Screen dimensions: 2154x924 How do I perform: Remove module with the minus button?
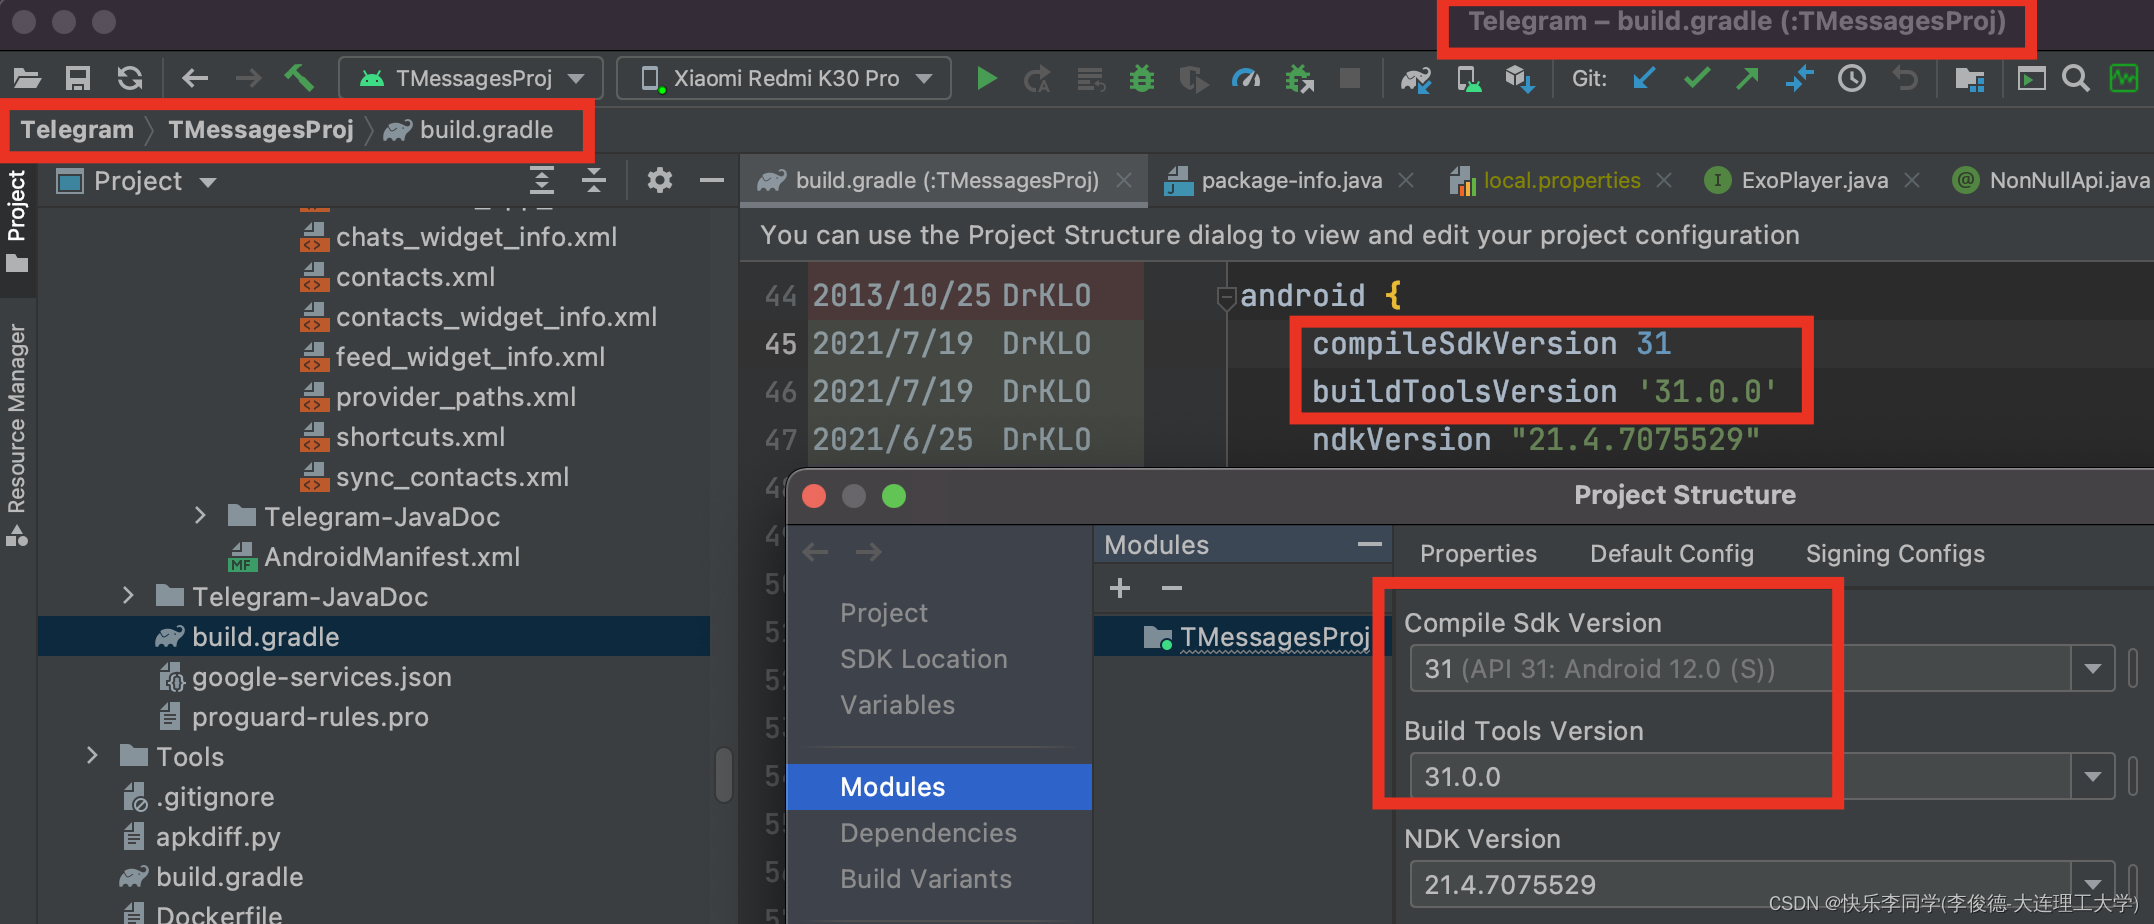[1172, 588]
